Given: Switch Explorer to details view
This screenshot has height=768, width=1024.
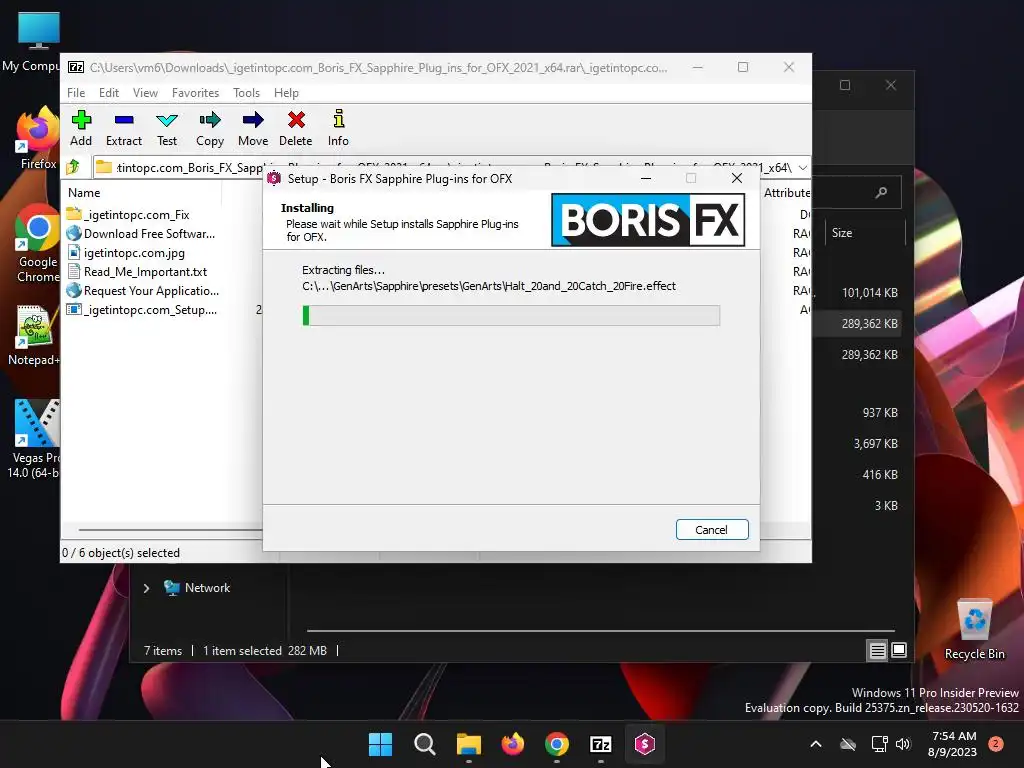Looking at the screenshot, I should (x=877, y=650).
